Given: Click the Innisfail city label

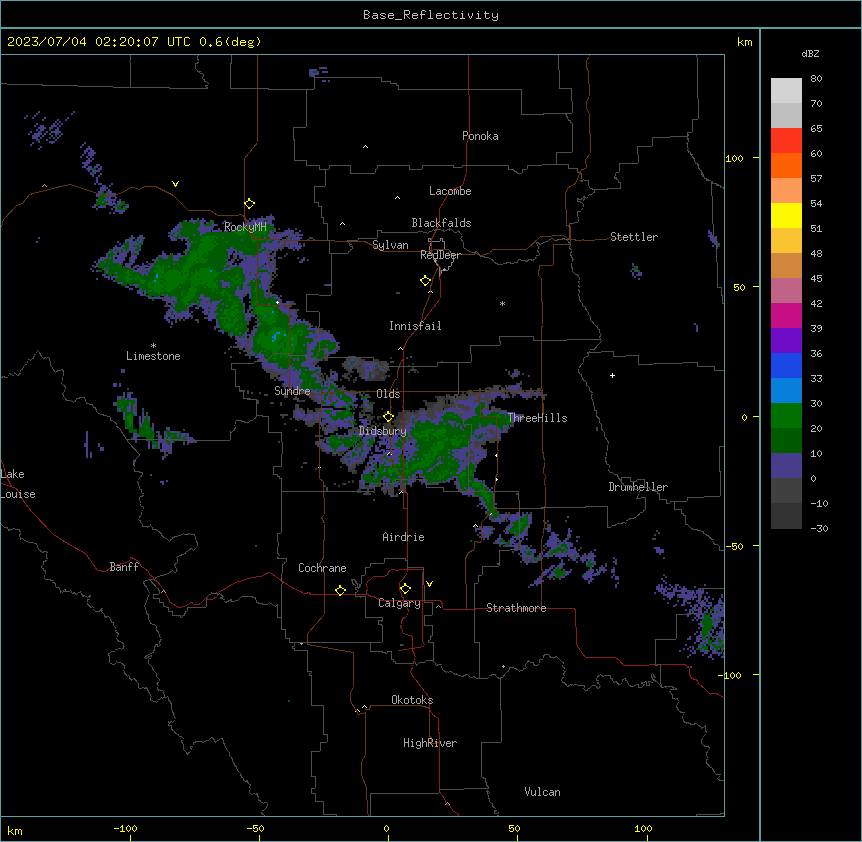Looking at the screenshot, I should click(x=415, y=326).
